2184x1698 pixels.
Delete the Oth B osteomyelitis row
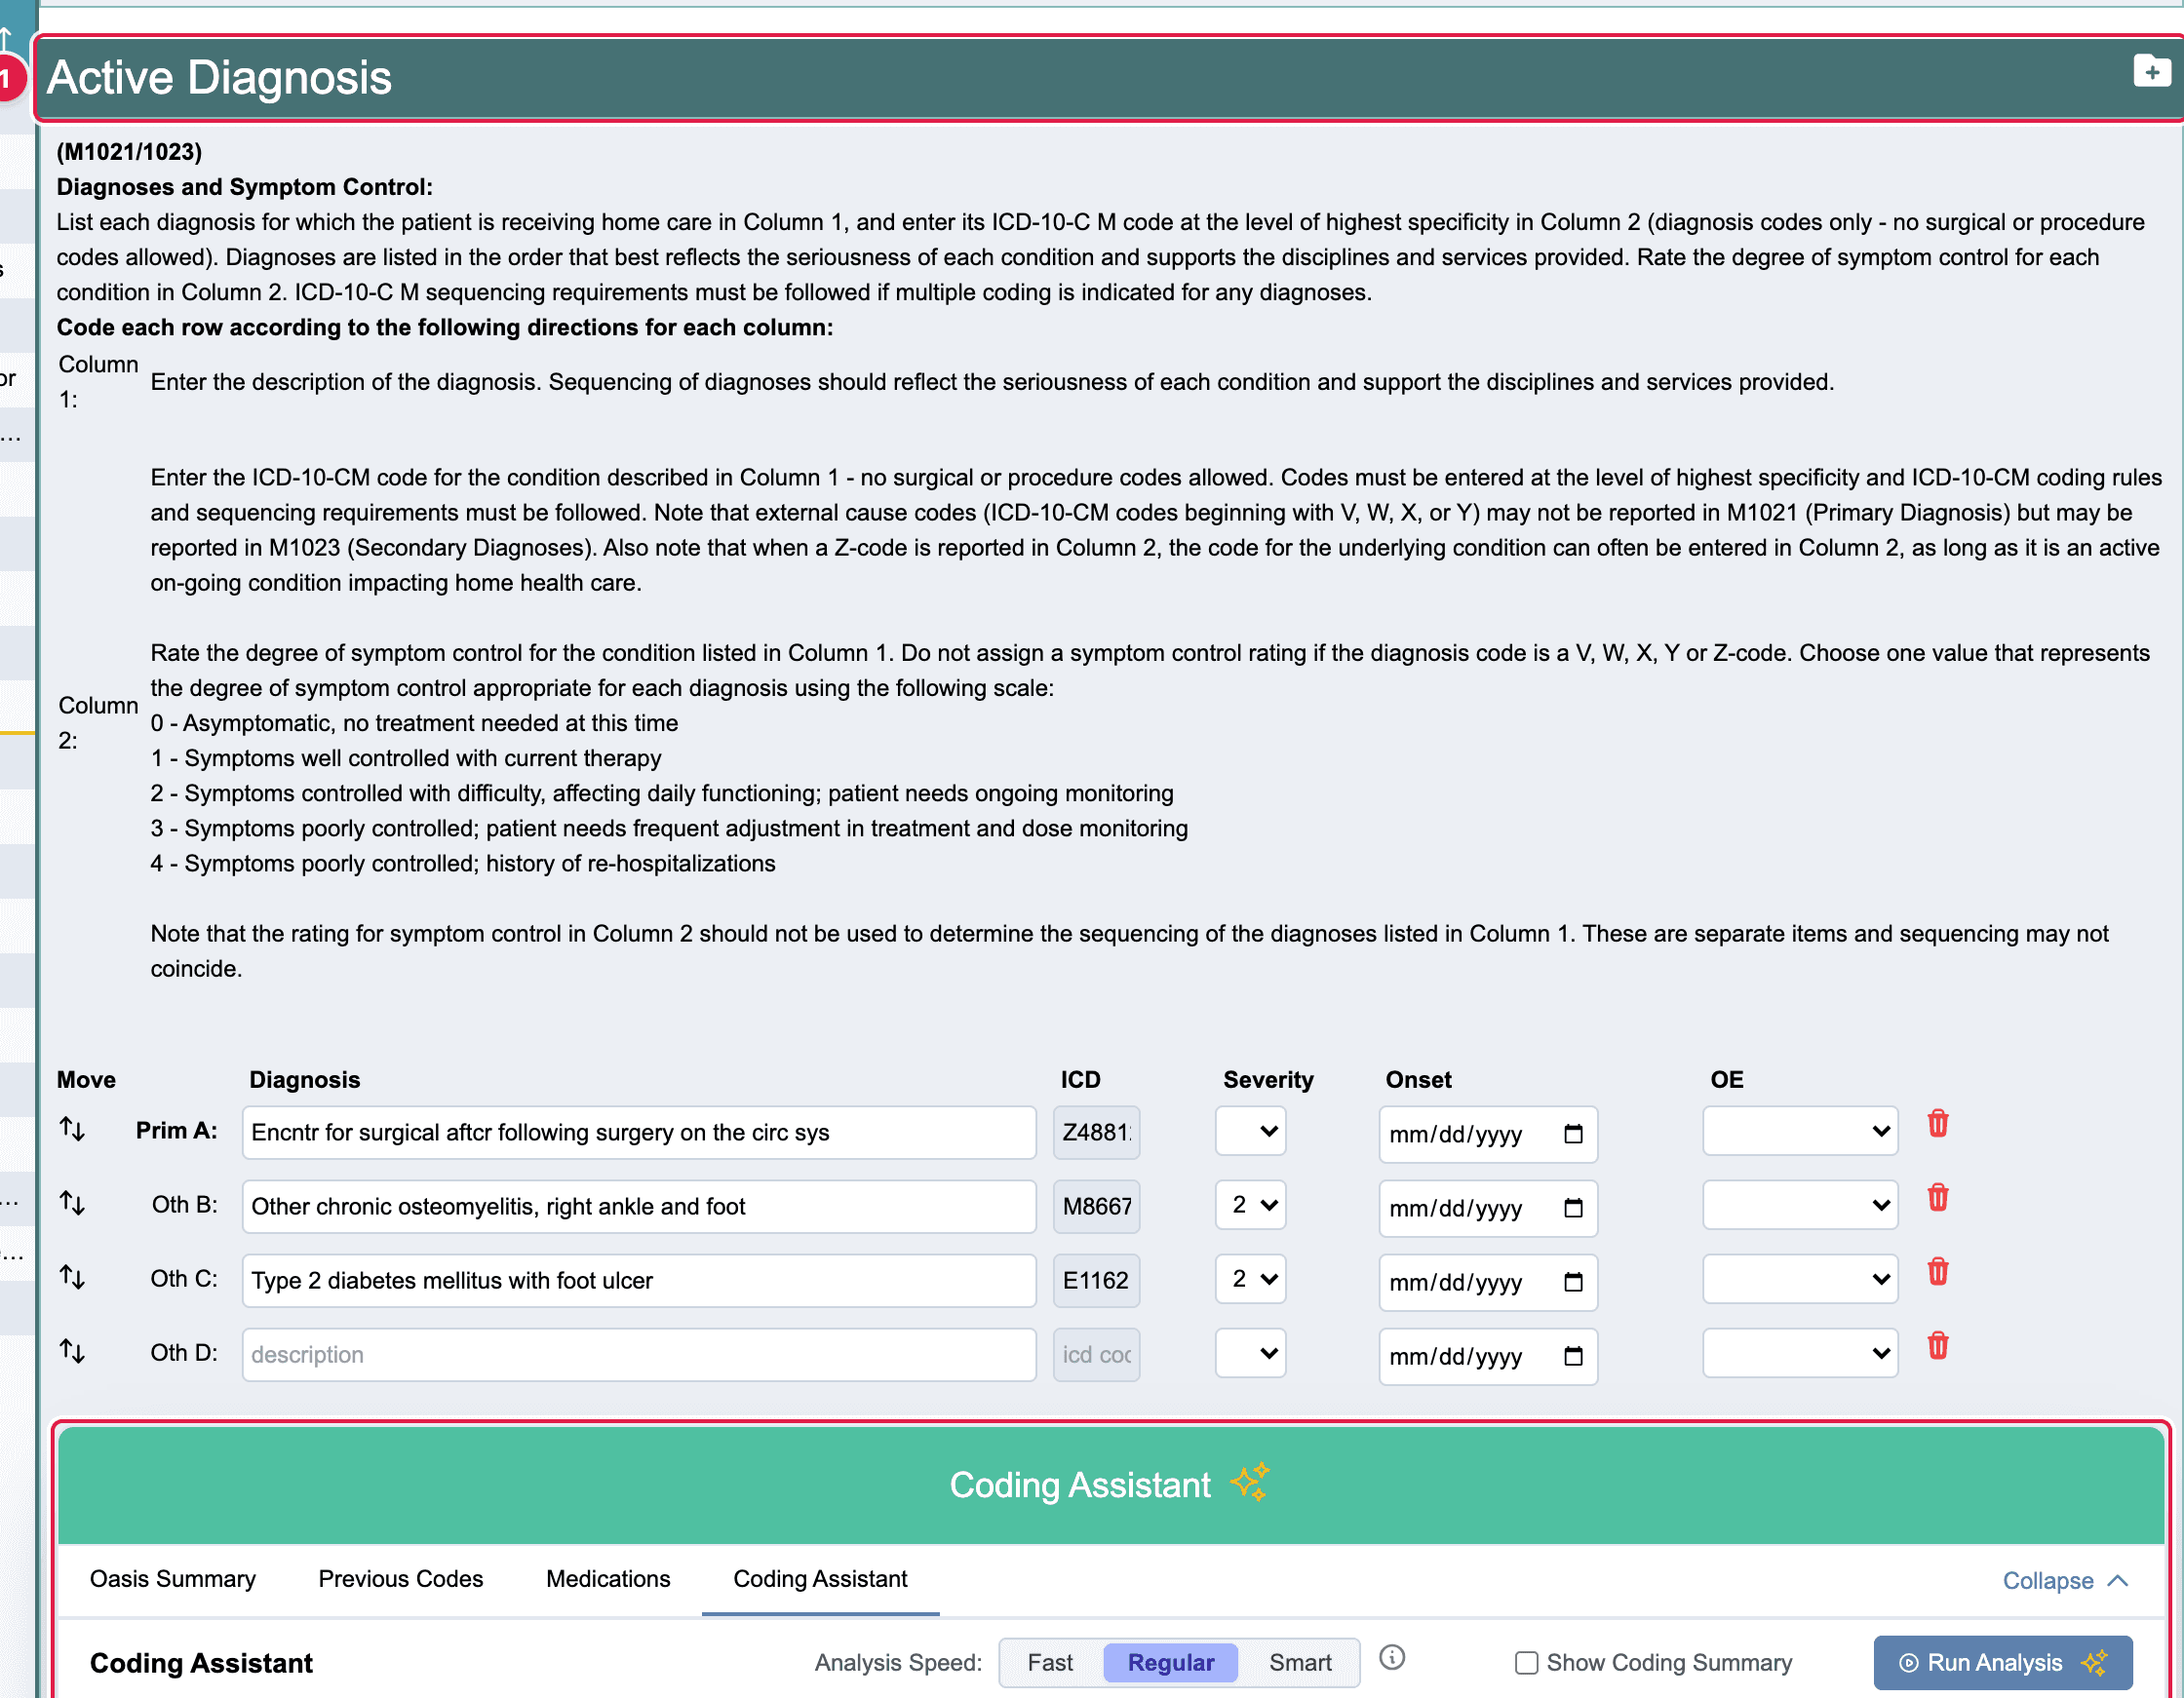[1938, 1198]
